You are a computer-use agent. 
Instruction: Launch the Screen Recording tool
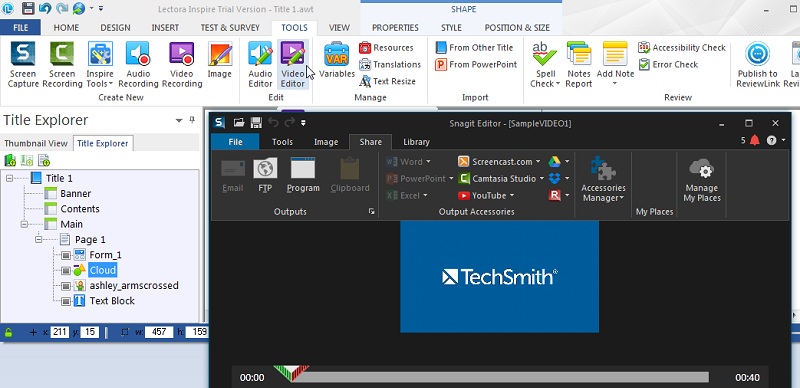pos(62,64)
